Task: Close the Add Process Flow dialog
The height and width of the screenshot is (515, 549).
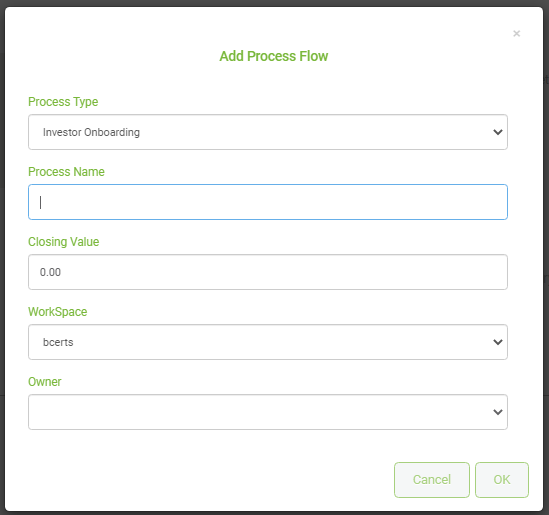Action: point(516,34)
